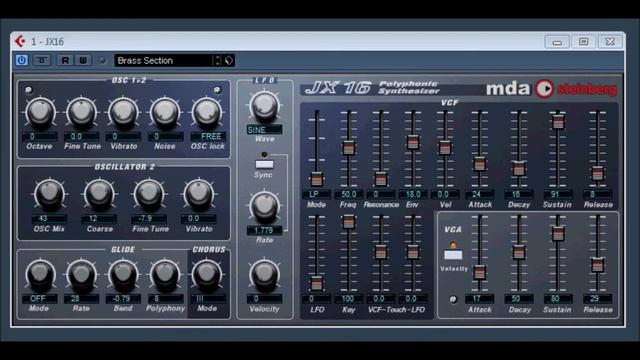Click the preset up/down stepper arrows

point(218,60)
